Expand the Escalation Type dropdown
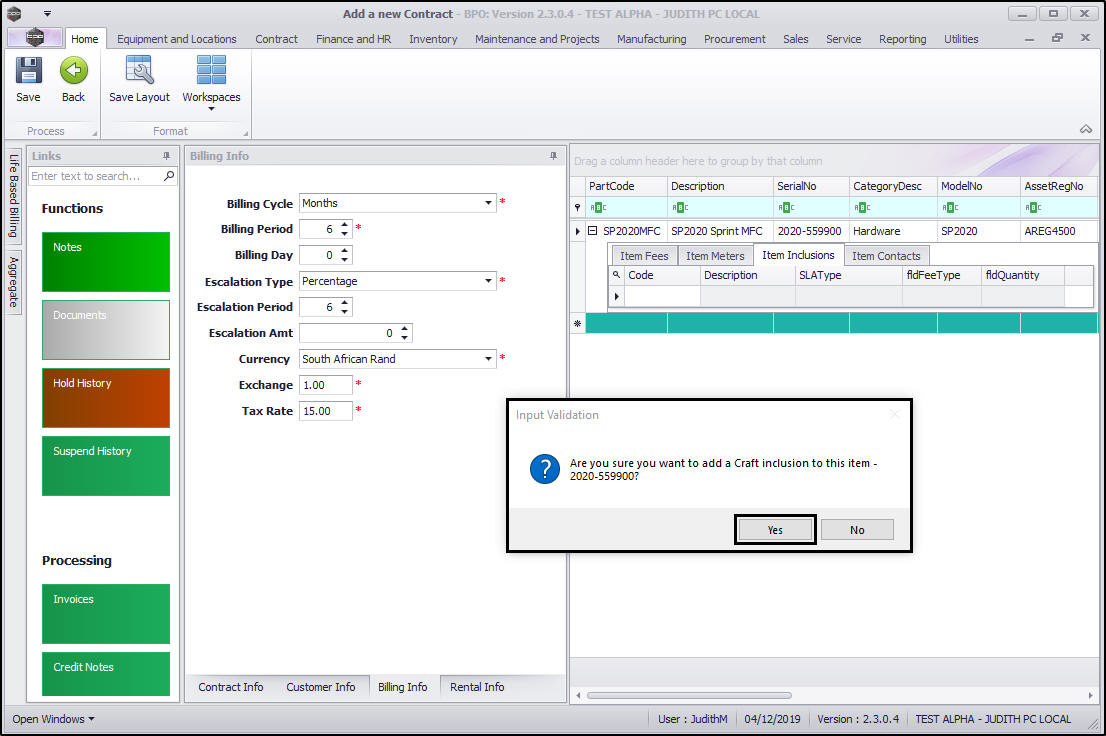 point(489,281)
